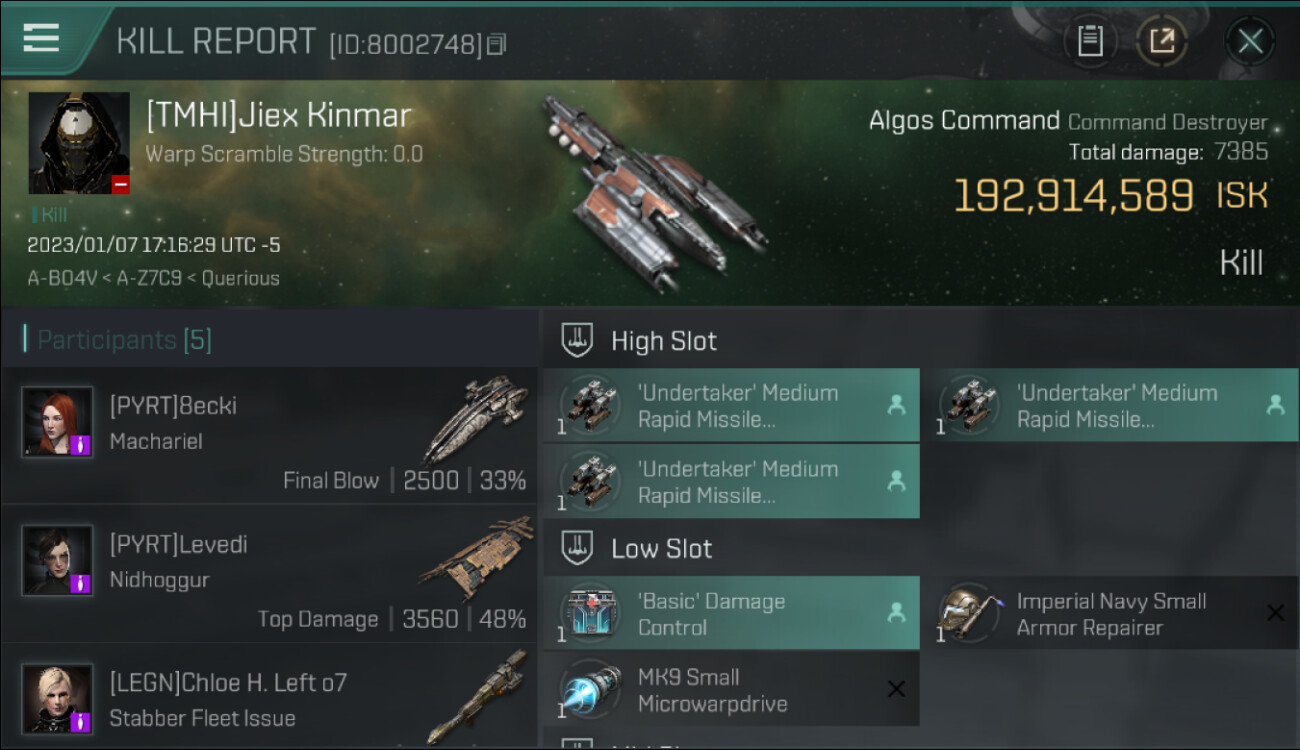Open the Participants [5] header
The image size is (1300, 750).
(x=118, y=340)
